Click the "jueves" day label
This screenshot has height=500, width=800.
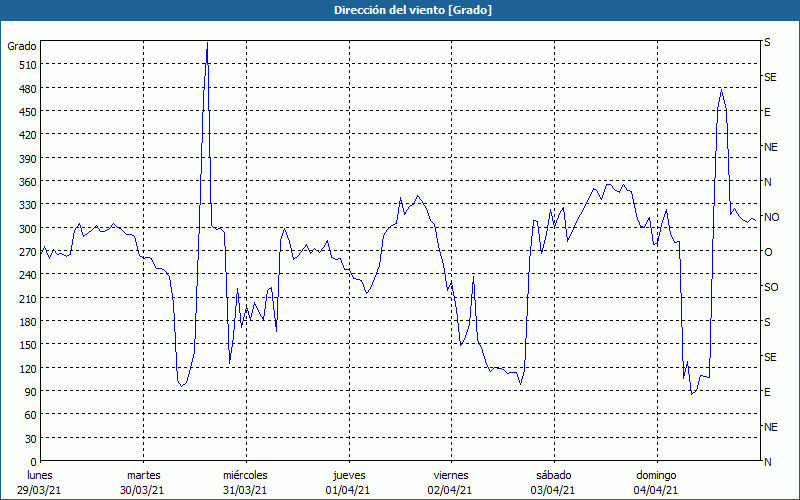tap(349, 476)
